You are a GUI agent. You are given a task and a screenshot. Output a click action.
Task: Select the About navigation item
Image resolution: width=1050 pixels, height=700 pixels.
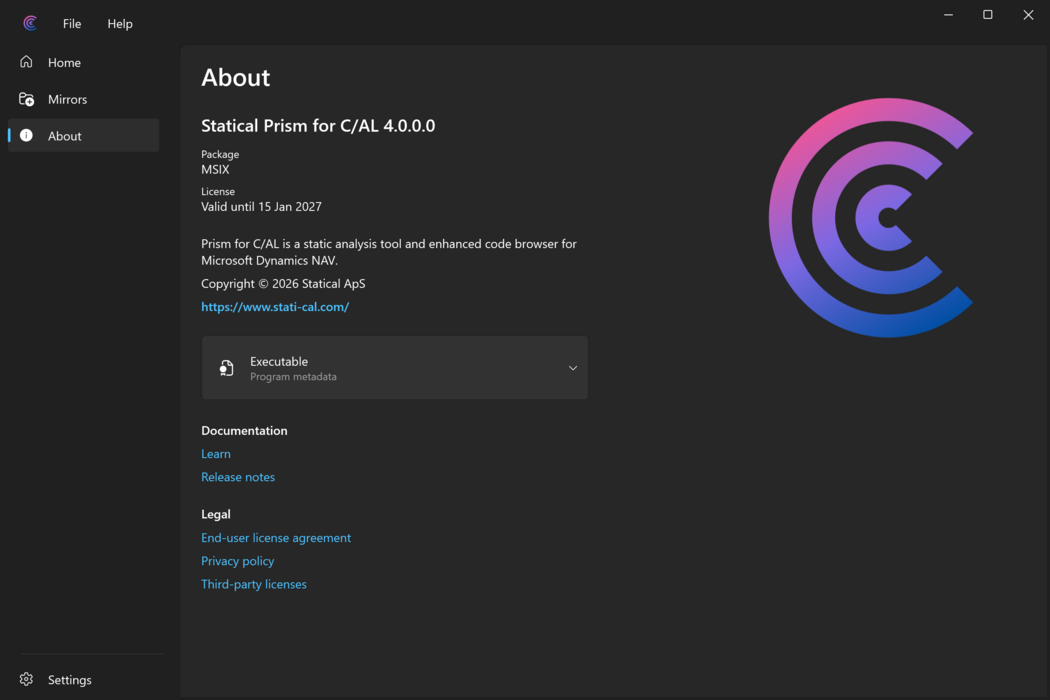coord(84,135)
